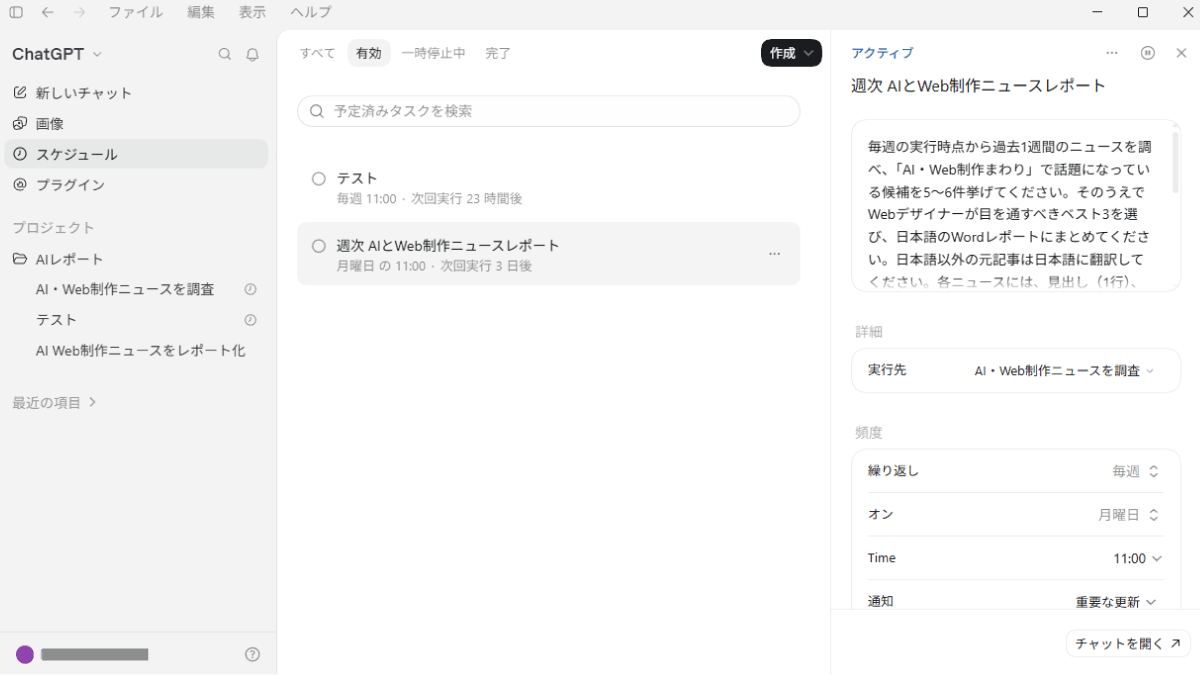Click the プラグイン icon in sidebar
The height and width of the screenshot is (675, 1200).
tap(20, 185)
